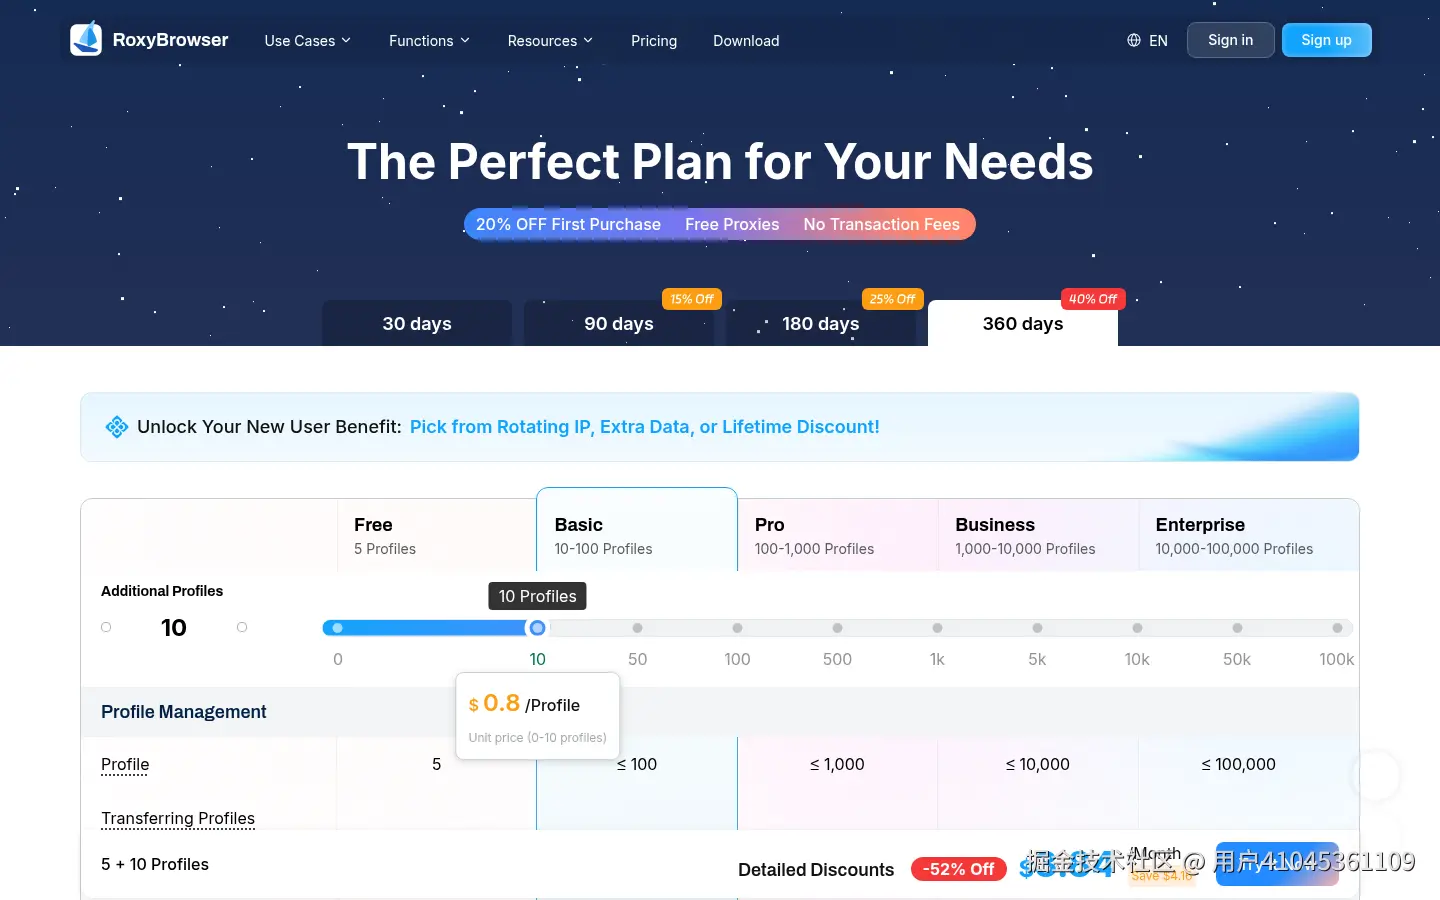The height and width of the screenshot is (900, 1440).
Task: Click the ≤ 100,000 profile limit cell
Action: [x=1238, y=764]
